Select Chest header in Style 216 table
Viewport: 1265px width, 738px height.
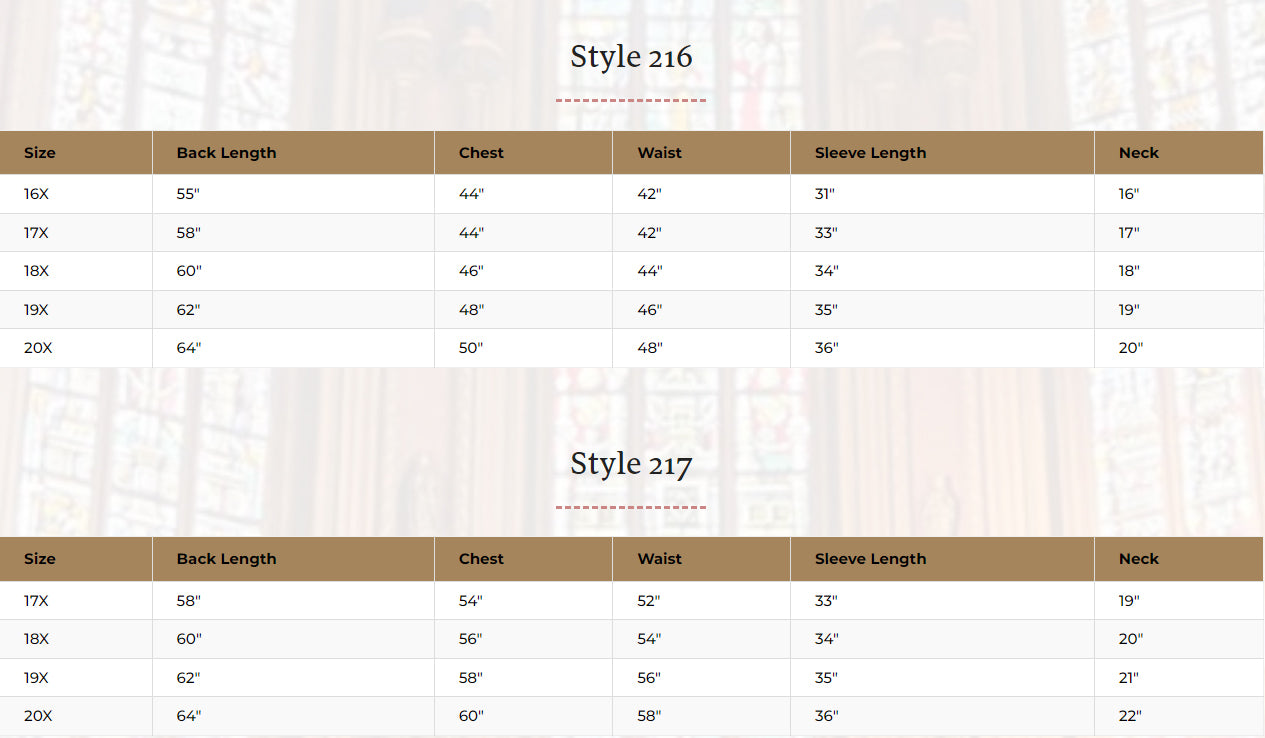click(481, 153)
